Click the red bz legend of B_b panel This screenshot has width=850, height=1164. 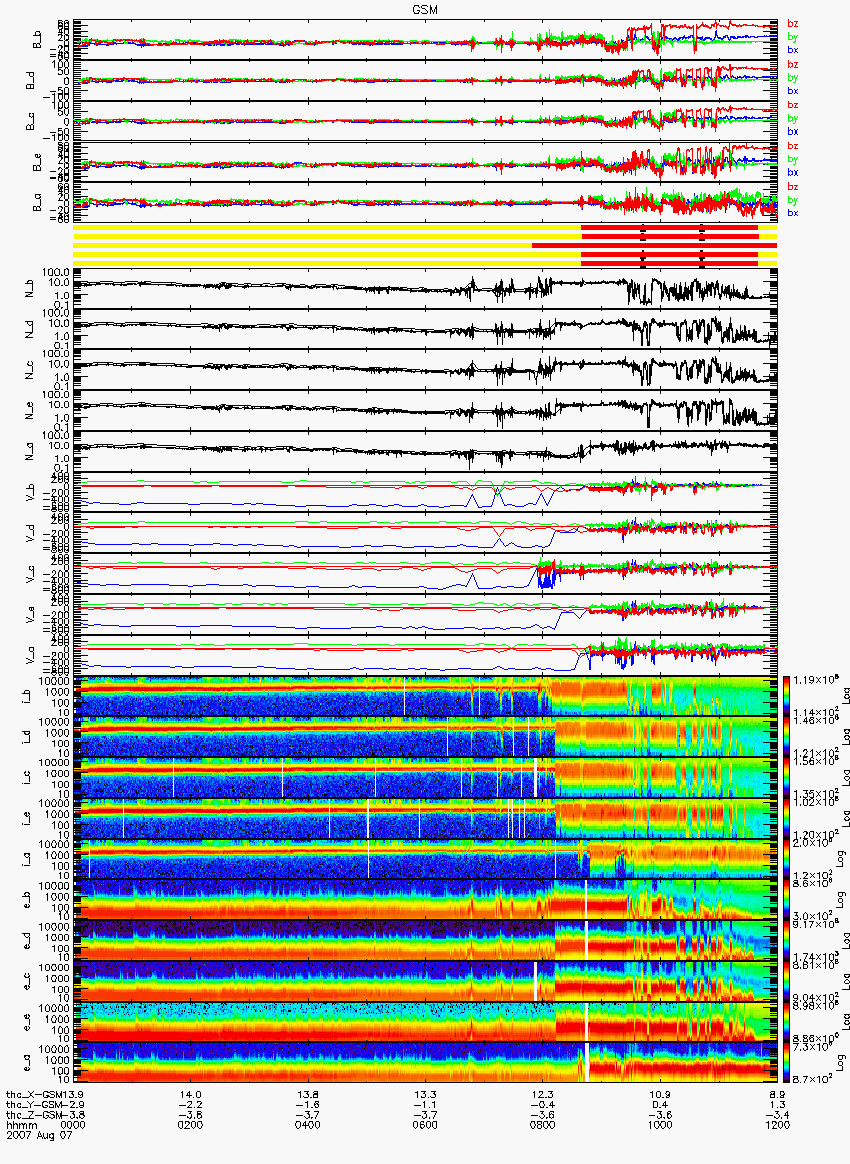792,24
